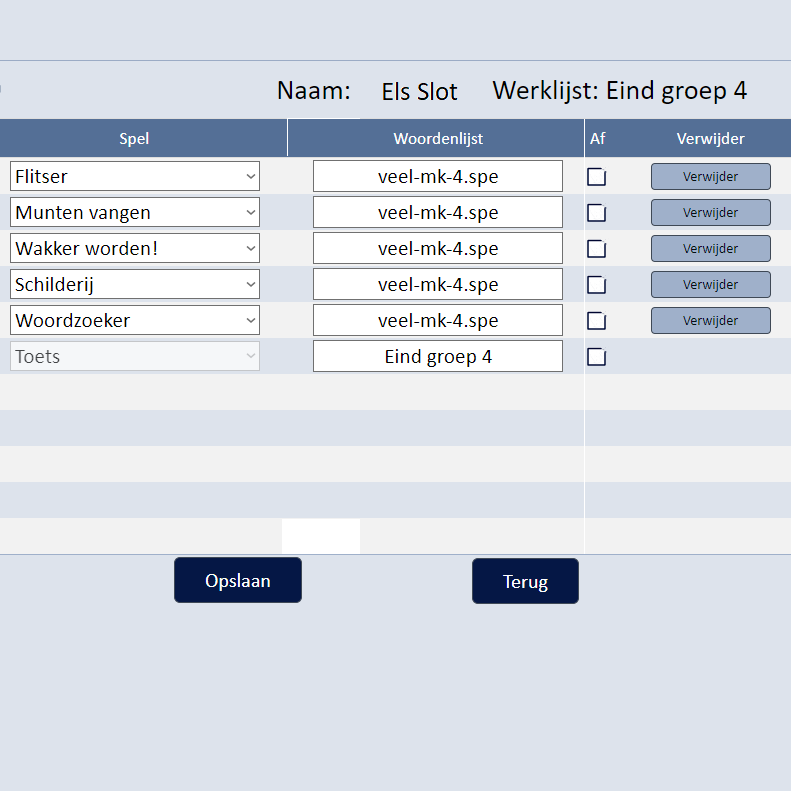Viewport: 791px width, 791px height.
Task: Select Munten vangen's veel-mk-4.spe field
Action: click(438, 212)
